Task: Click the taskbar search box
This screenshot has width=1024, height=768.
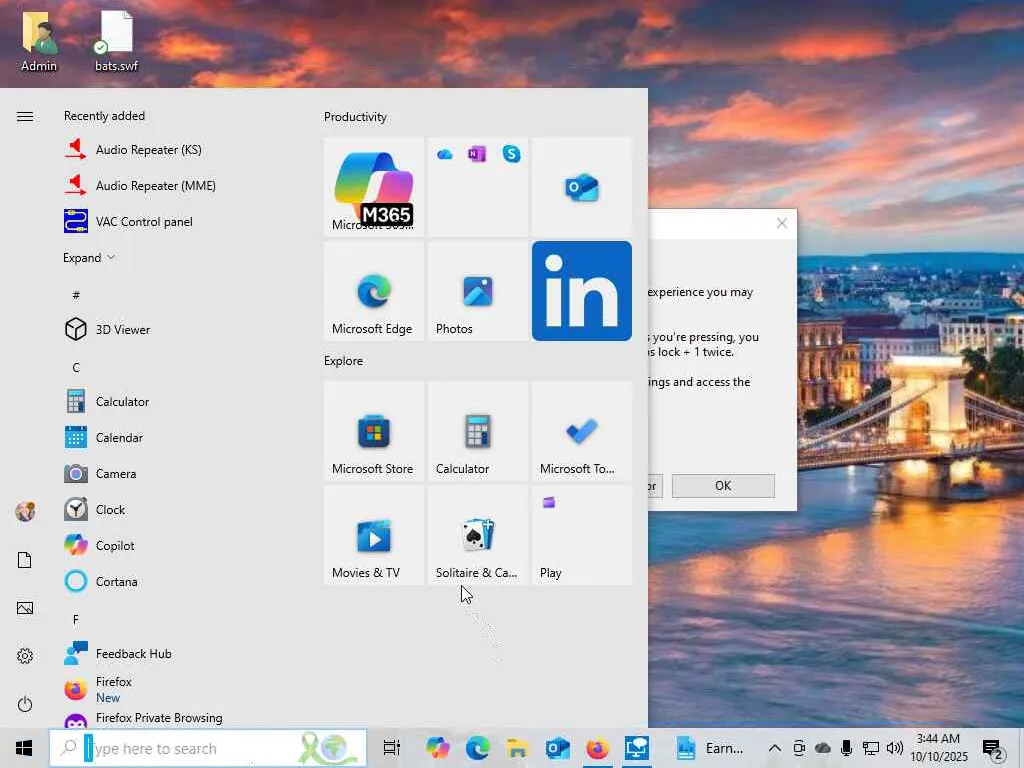Action: [x=190, y=748]
